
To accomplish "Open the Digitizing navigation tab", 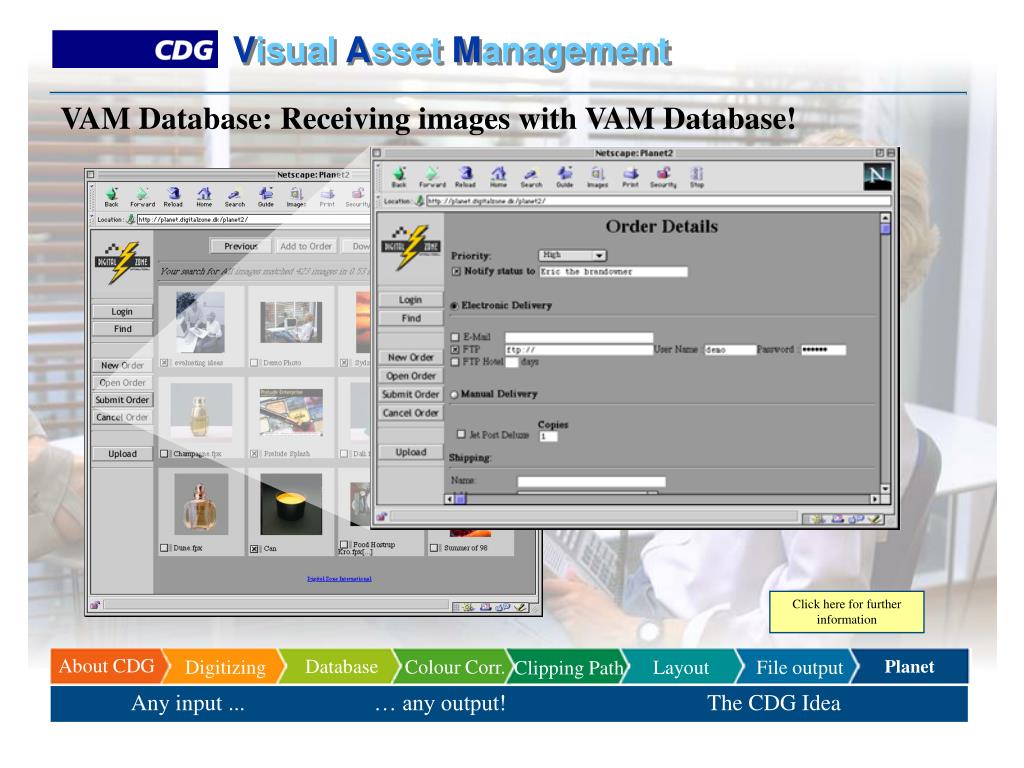I will coord(225,667).
